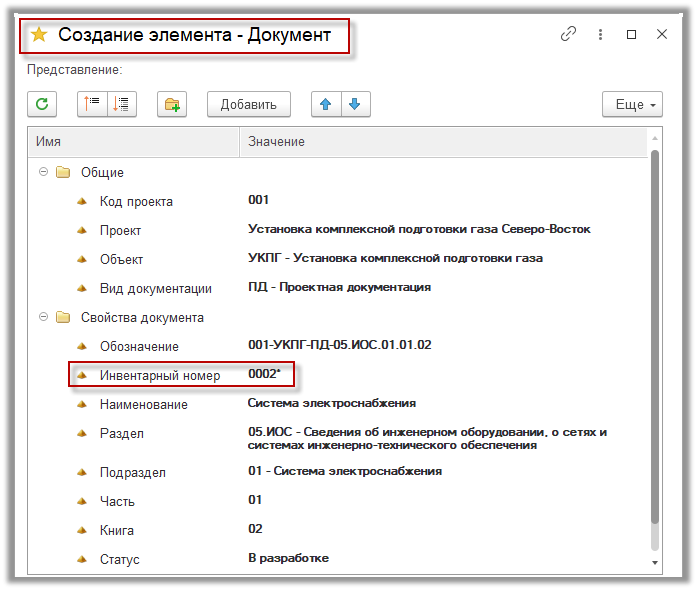Click the scrollbar up arrow

click(x=655, y=138)
